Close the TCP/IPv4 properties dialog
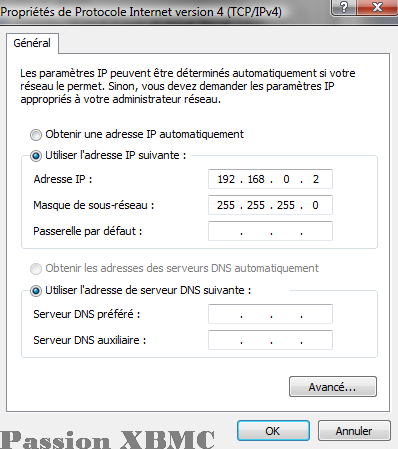 (x=377, y=7)
